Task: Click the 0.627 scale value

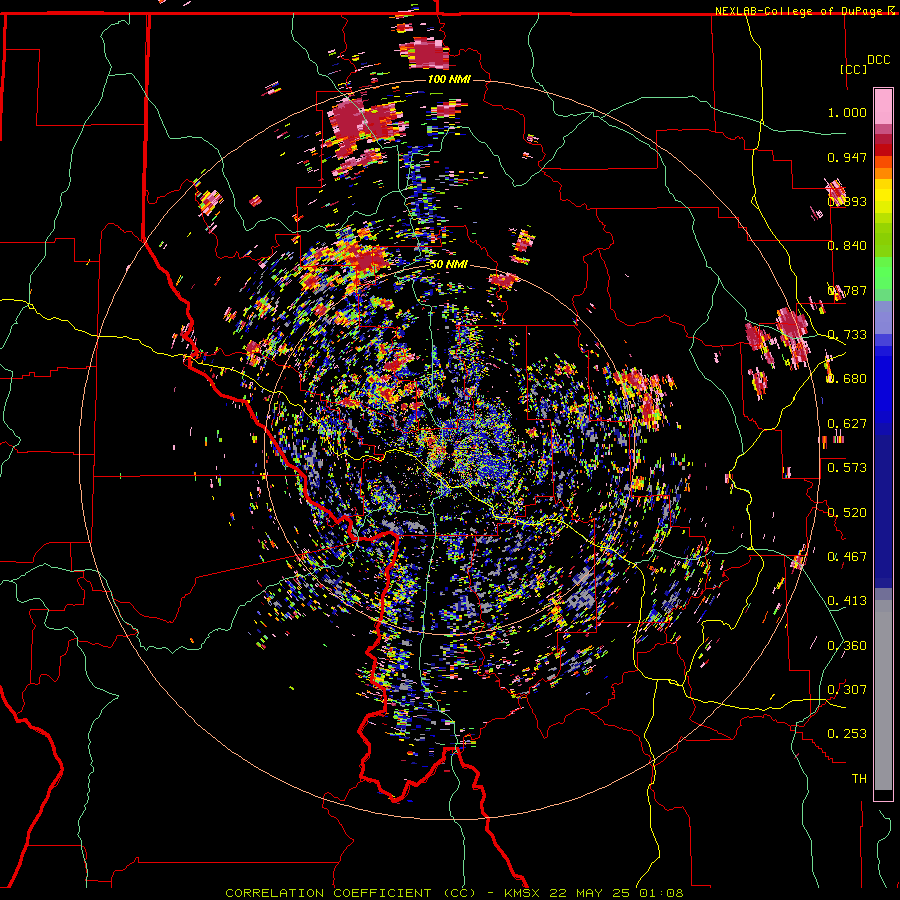Action: pos(847,424)
